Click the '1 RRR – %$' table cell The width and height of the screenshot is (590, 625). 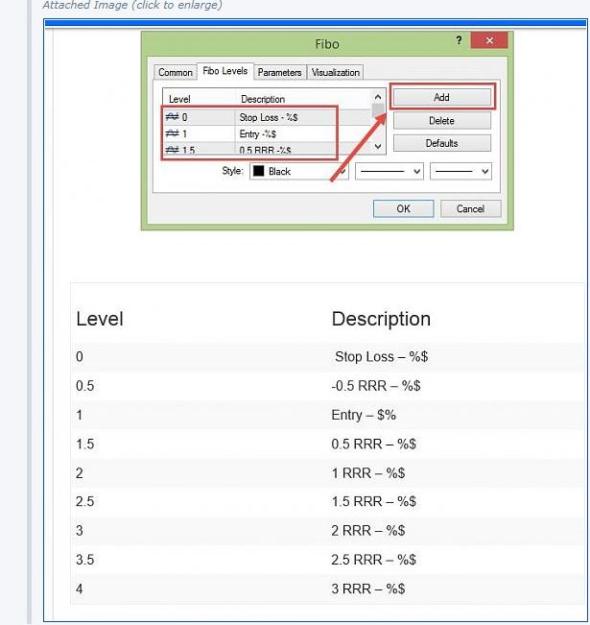coord(368,473)
